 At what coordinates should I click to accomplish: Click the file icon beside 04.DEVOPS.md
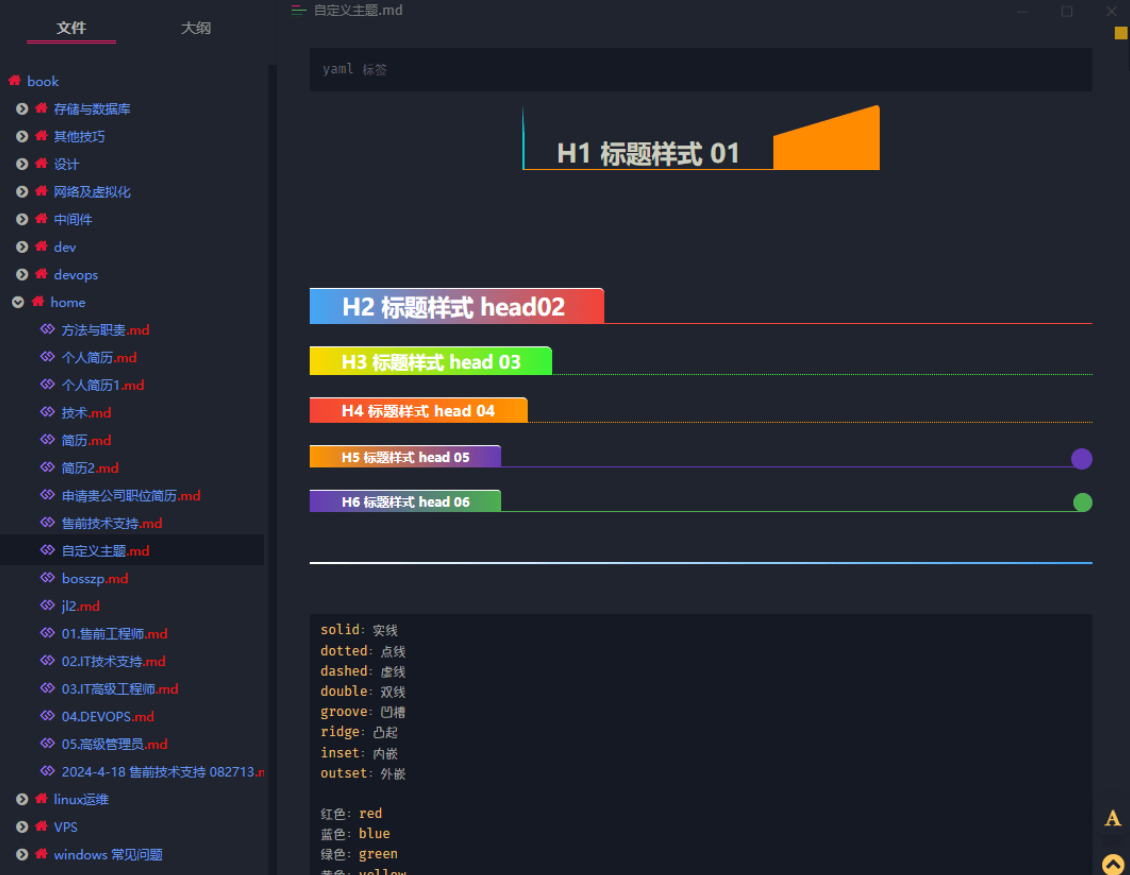point(48,716)
